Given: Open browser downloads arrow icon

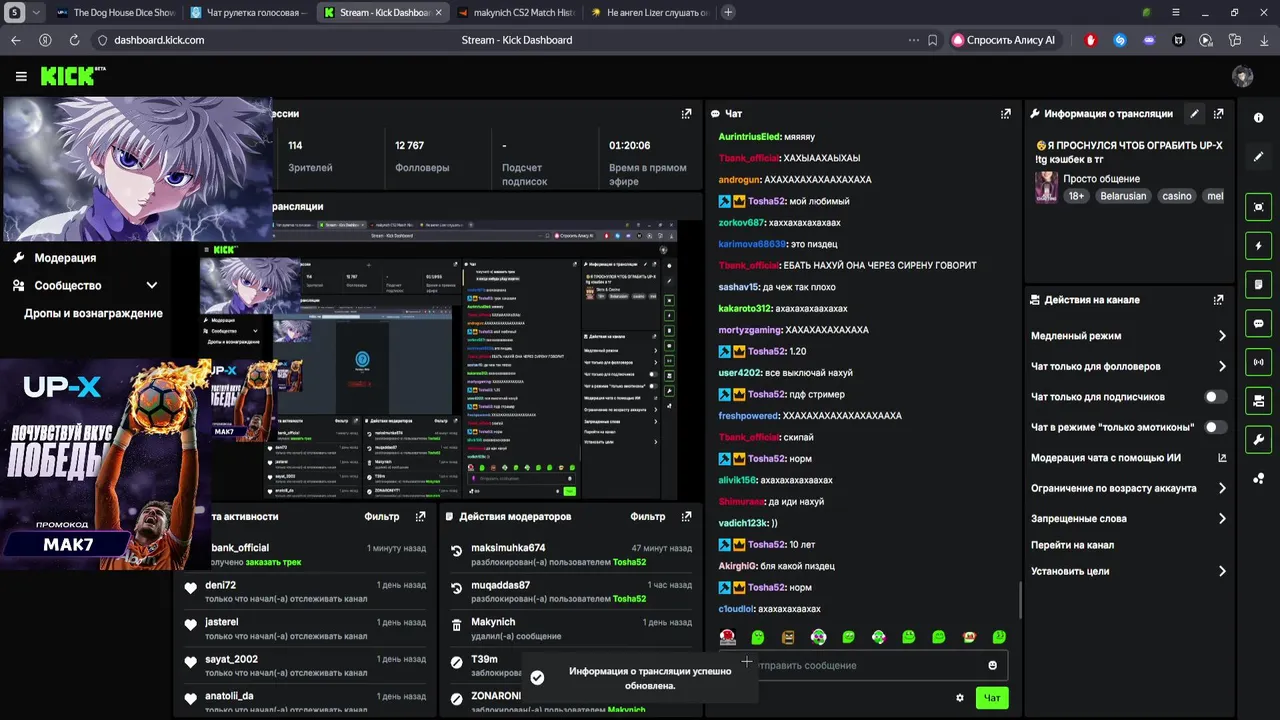Looking at the screenshot, I should pyautogui.click(x=1264, y=40).
